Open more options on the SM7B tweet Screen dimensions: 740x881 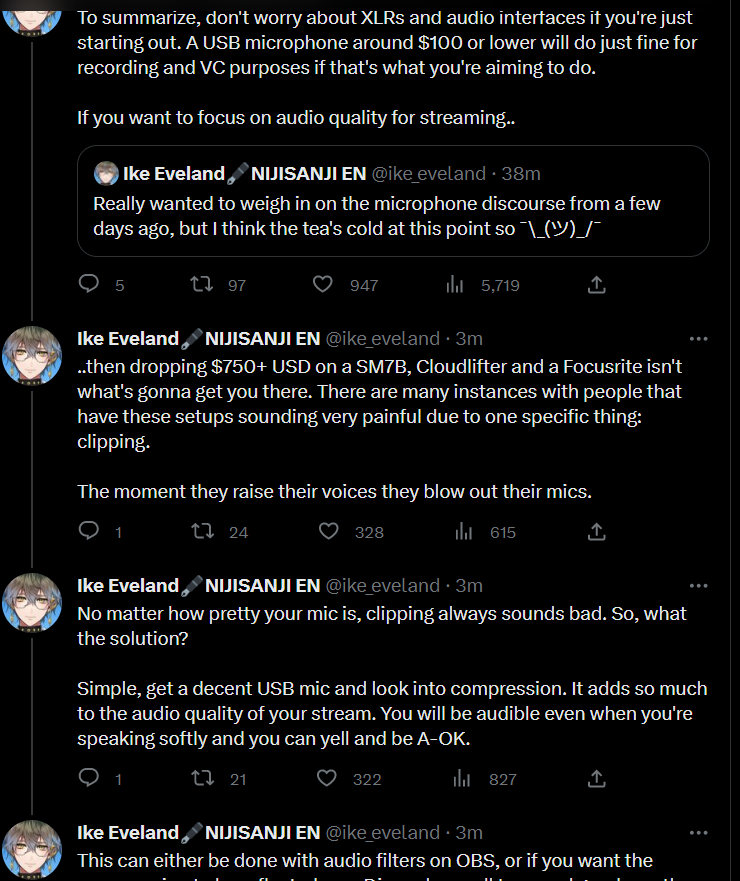699,338
